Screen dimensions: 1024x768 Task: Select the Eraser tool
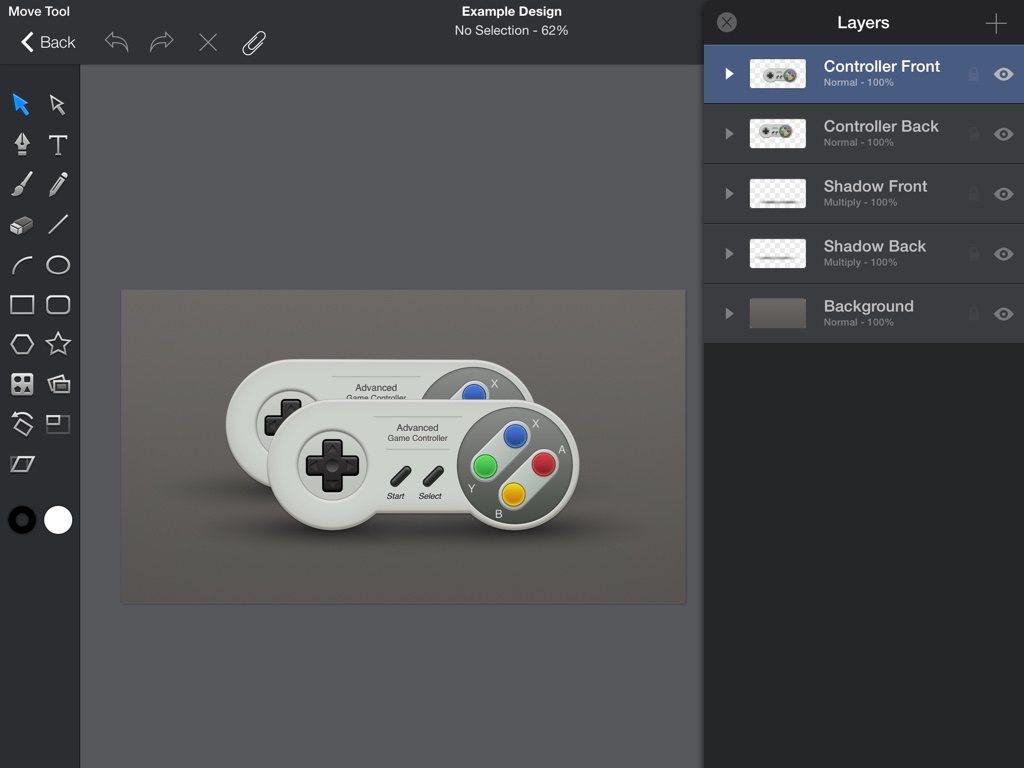pos(22,225)
